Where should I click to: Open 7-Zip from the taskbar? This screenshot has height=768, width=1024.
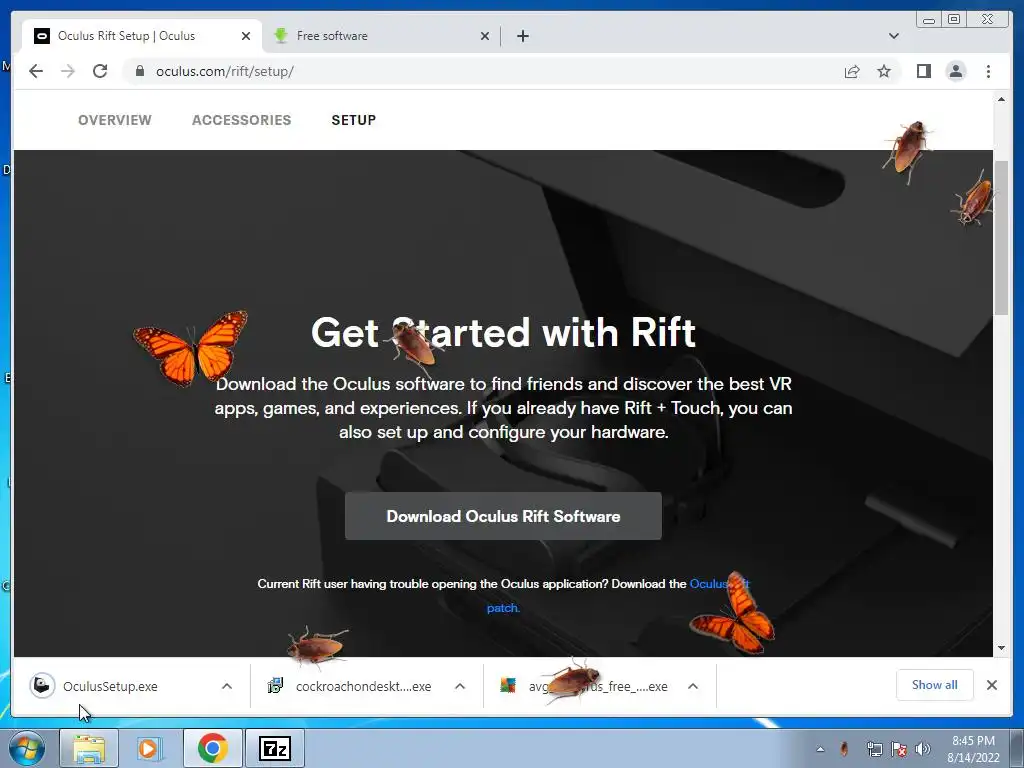(274, 748)
